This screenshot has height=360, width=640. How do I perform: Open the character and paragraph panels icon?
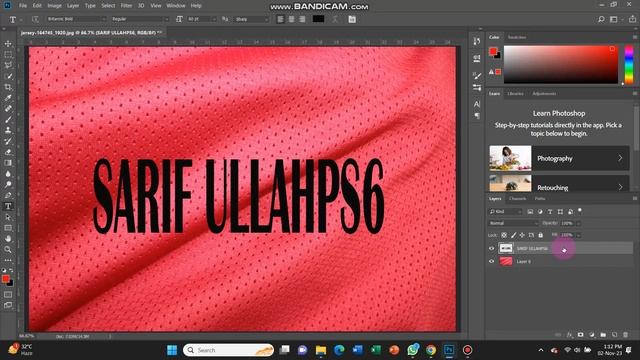[x=352, y=19]
